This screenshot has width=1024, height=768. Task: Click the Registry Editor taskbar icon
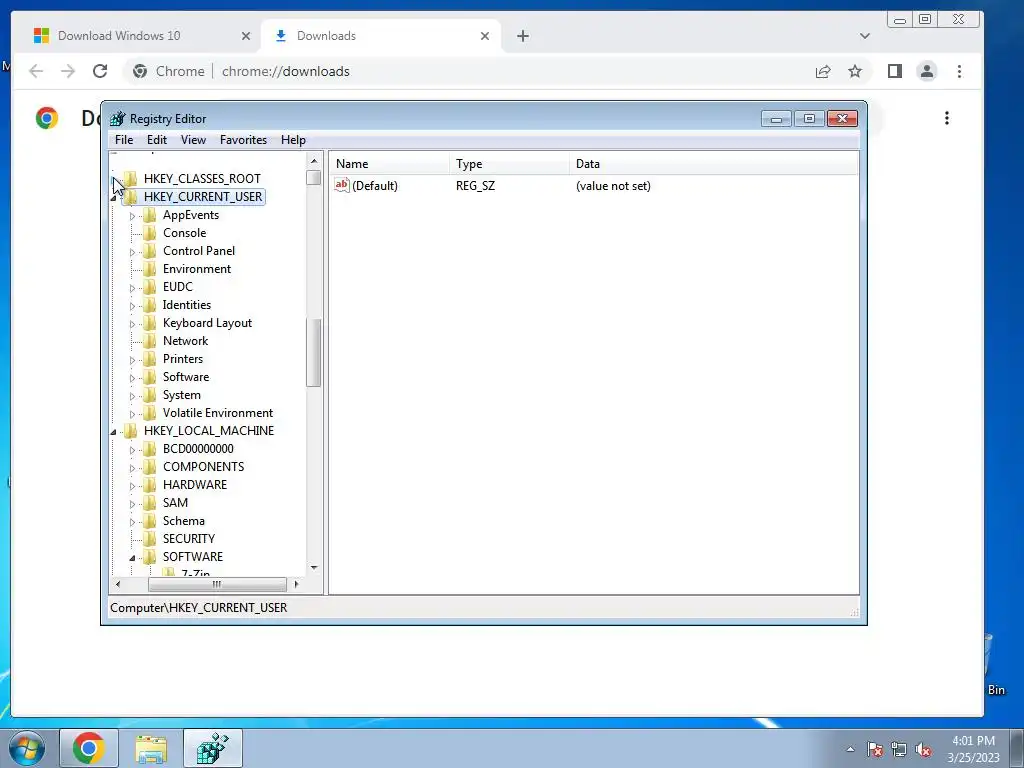[213, 748]
